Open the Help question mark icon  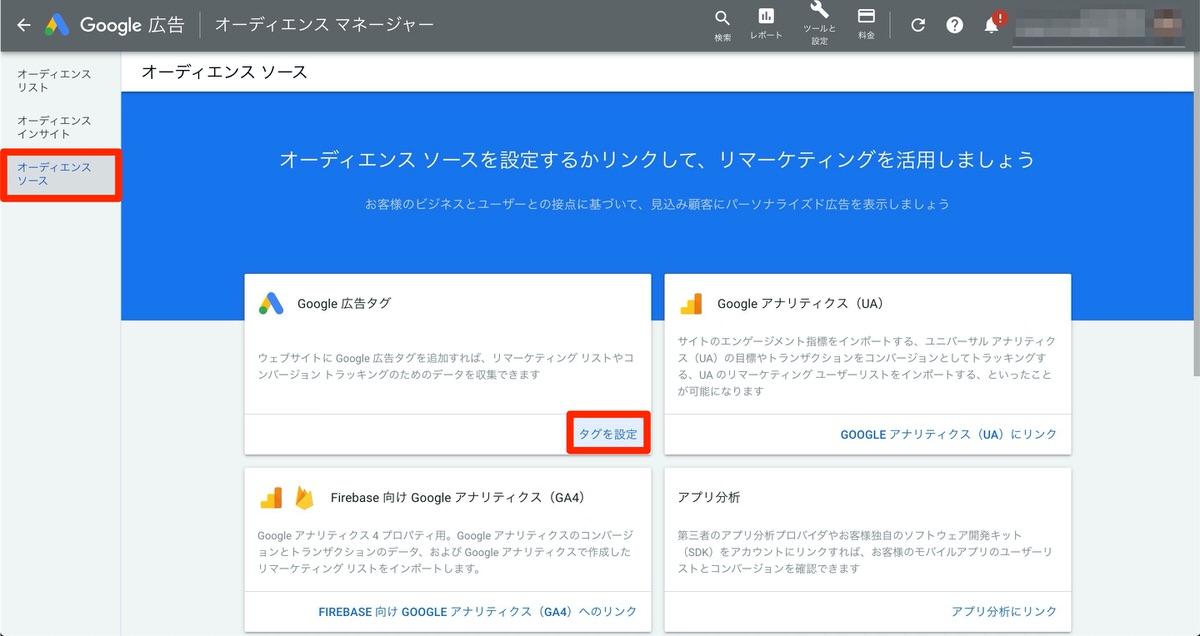[x=955, y=25]
